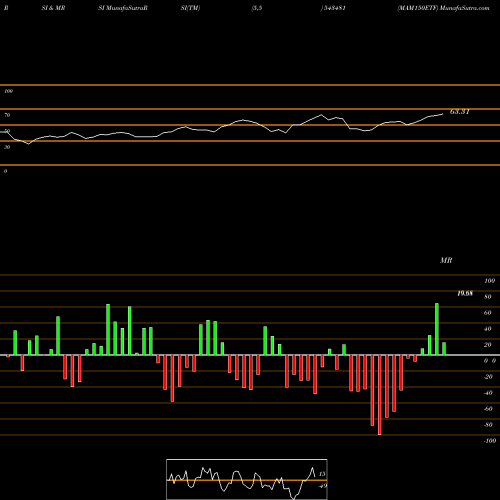Click the MR axis label -40
The image size is (500, 500).
[488, 393]
